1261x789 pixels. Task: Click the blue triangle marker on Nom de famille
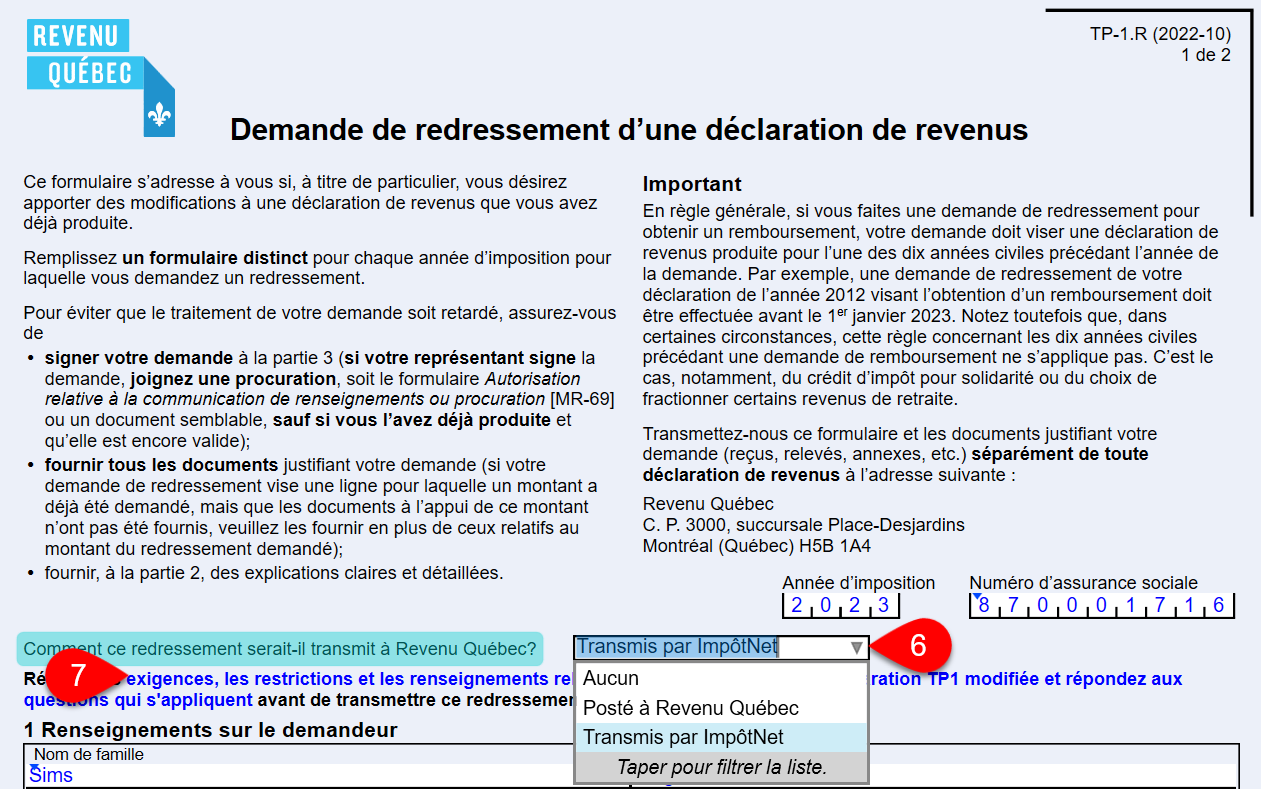(34, 766)
